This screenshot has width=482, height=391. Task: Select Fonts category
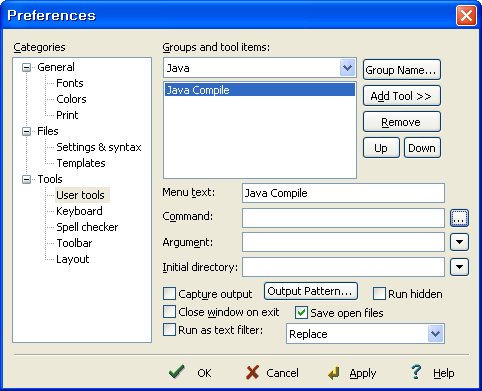pos(70,83)
